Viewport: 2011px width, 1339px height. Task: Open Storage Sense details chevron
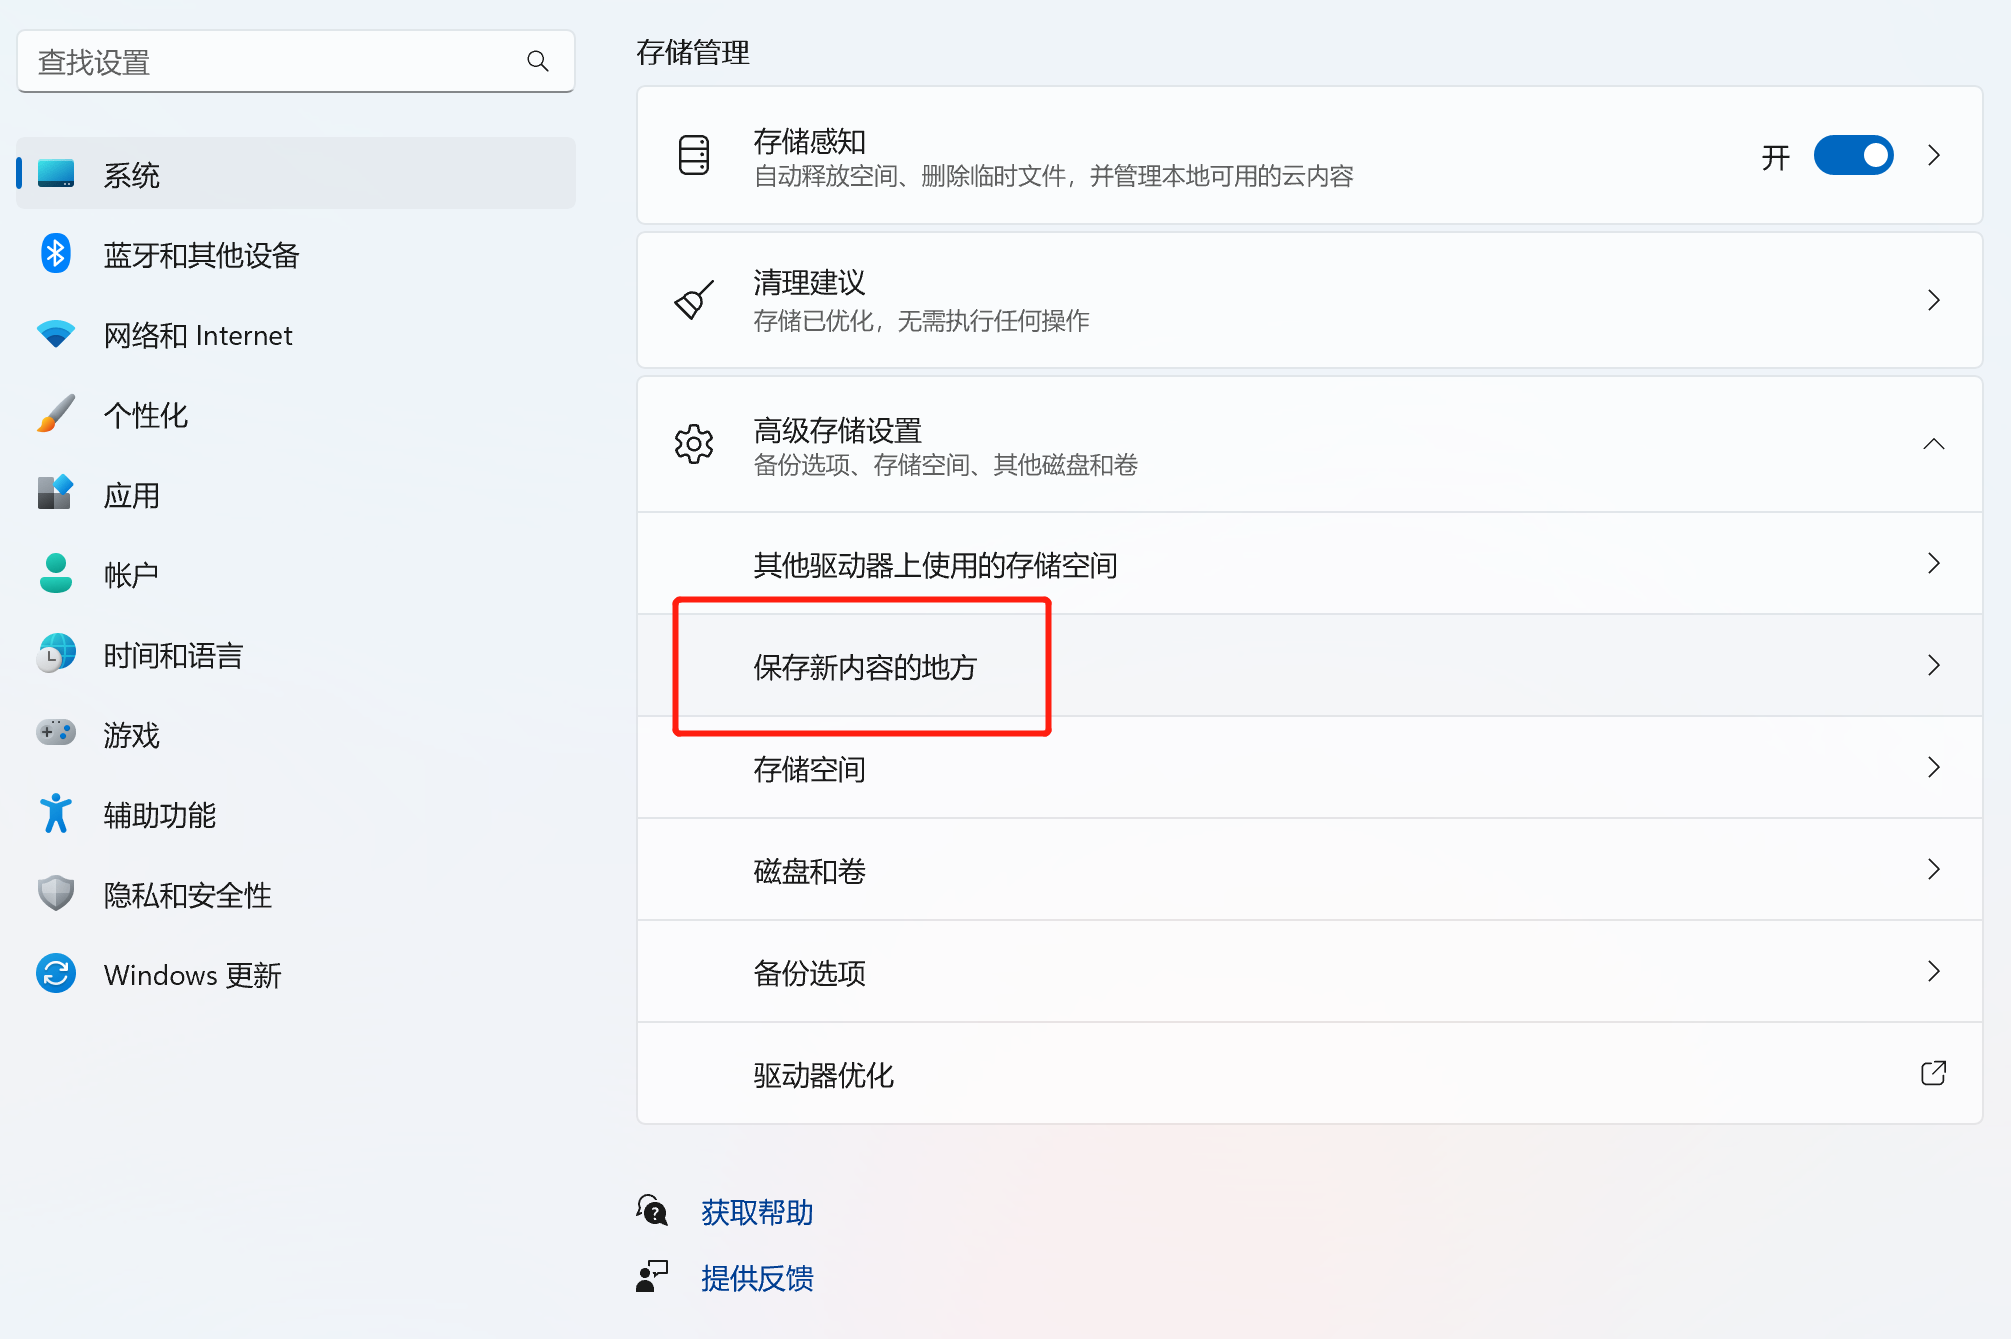click(1933, 156)
